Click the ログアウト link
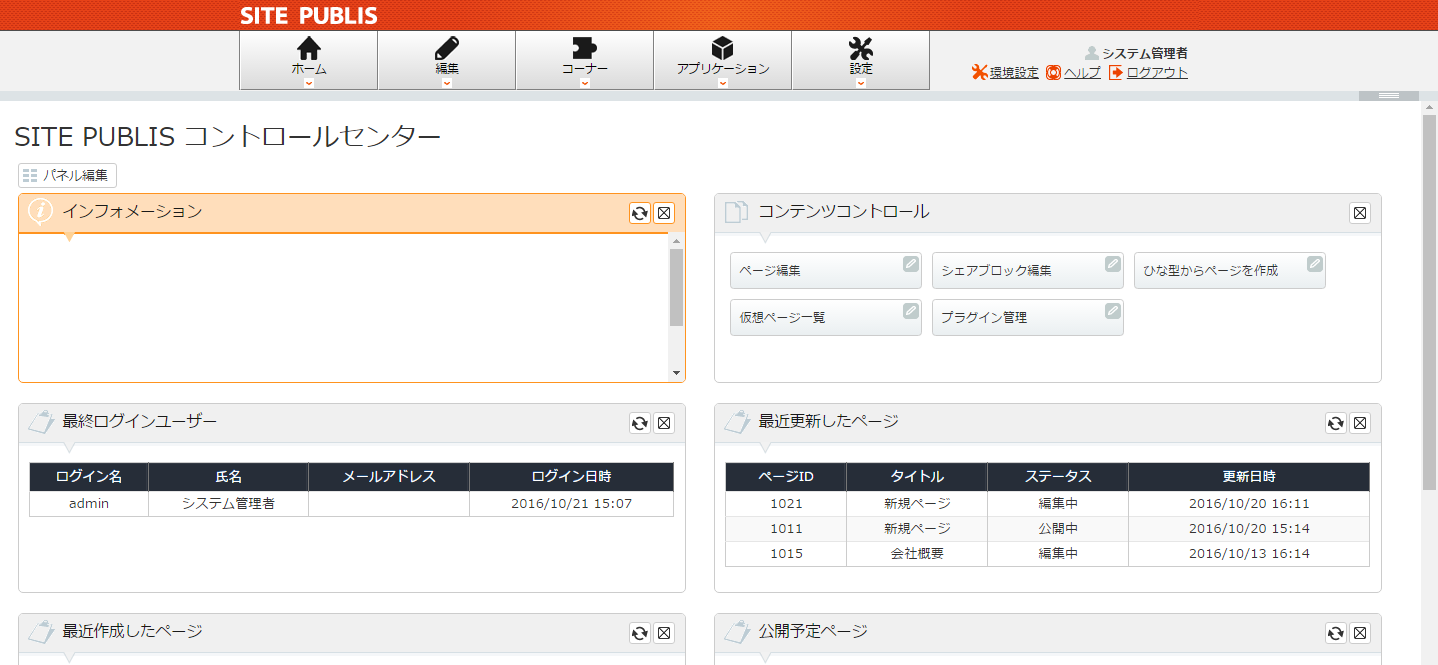1438x665 pixels. pyautogui.click(x=1157, y=73)
